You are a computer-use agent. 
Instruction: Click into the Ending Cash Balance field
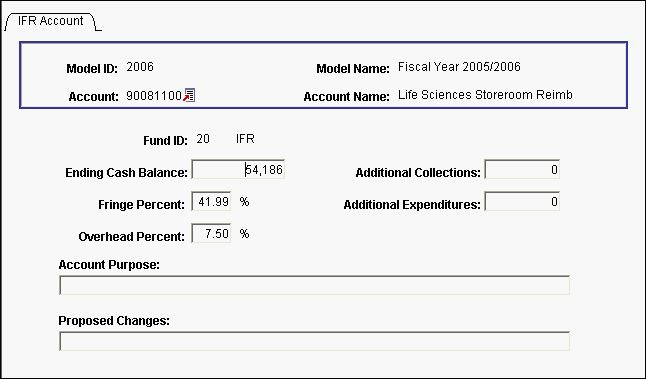pos(238,169)
